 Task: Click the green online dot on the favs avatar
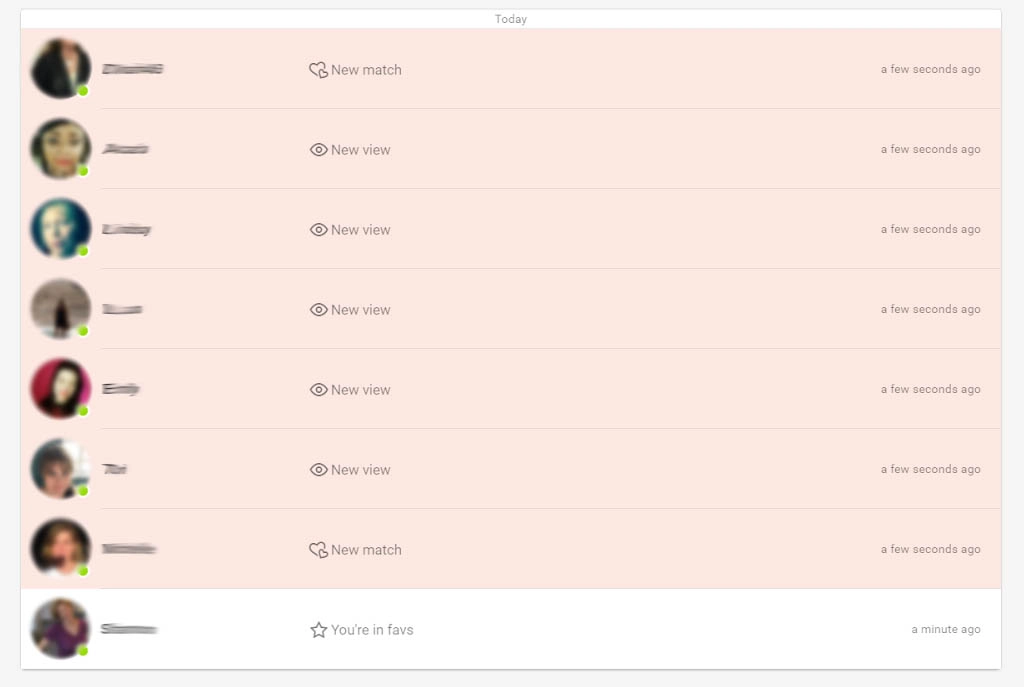(x=83, y=651)
